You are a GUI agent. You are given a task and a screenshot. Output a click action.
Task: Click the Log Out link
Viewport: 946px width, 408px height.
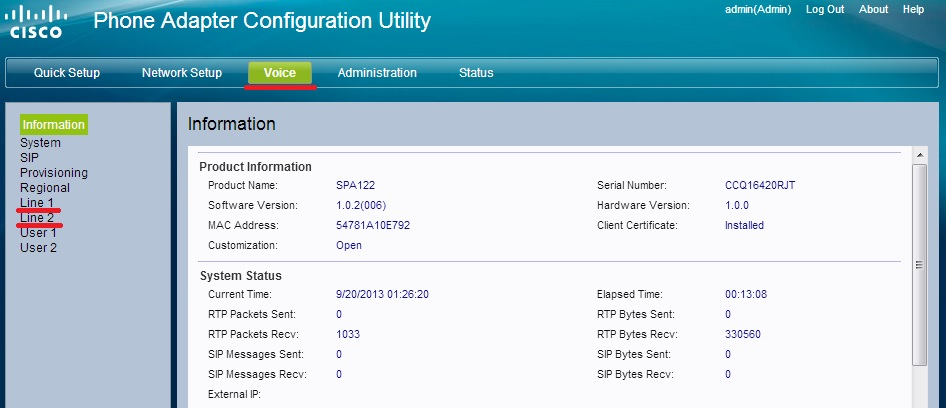[825, 10]
